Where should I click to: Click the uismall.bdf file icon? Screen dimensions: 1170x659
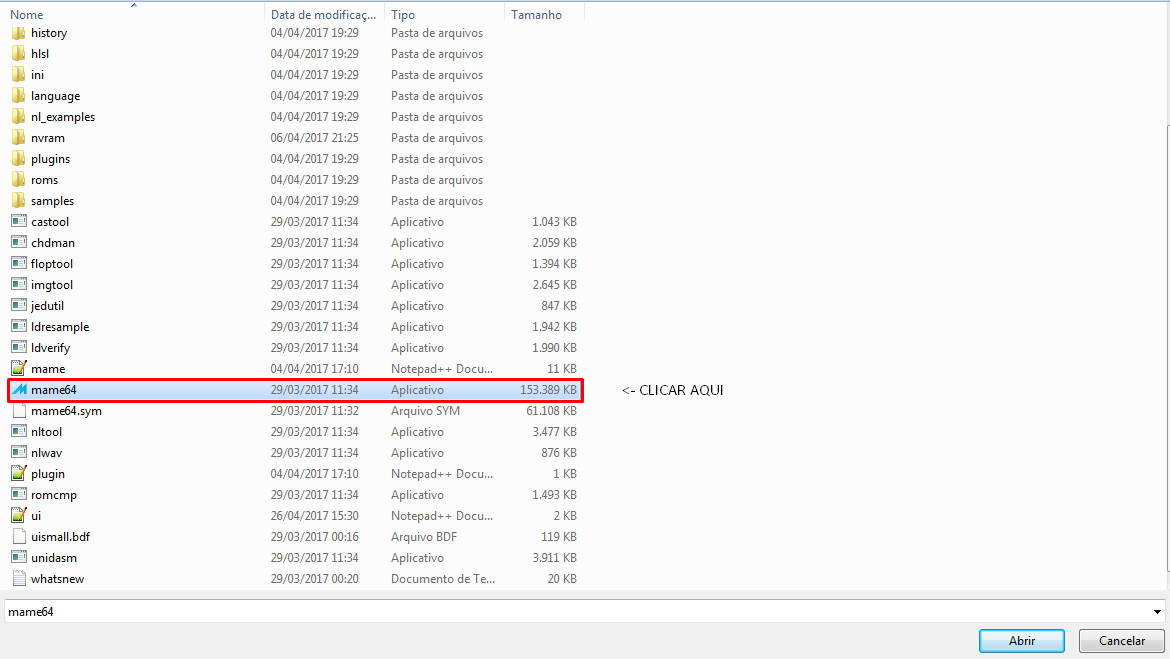(x=19, y=536)
